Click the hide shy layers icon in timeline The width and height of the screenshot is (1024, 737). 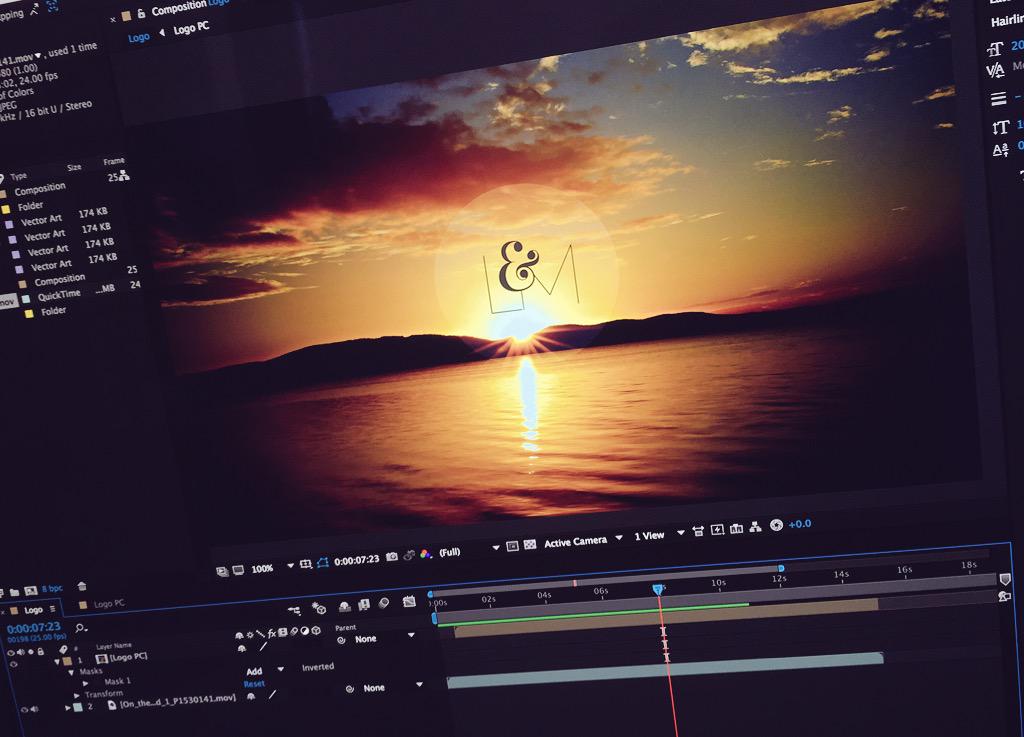[344, 606]
